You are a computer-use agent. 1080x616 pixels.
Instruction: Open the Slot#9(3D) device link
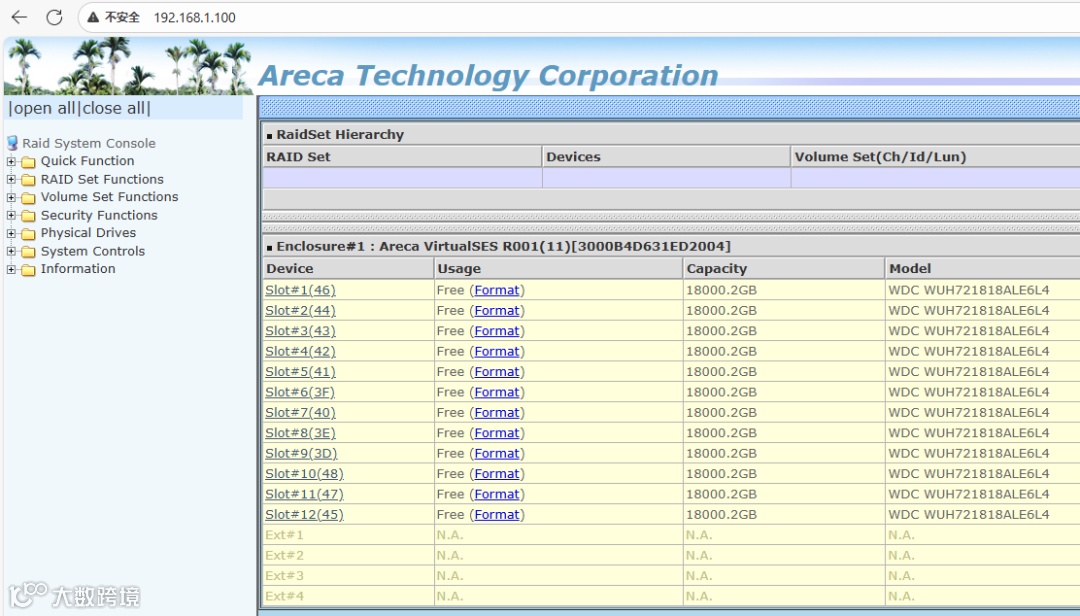coord(301,453)
